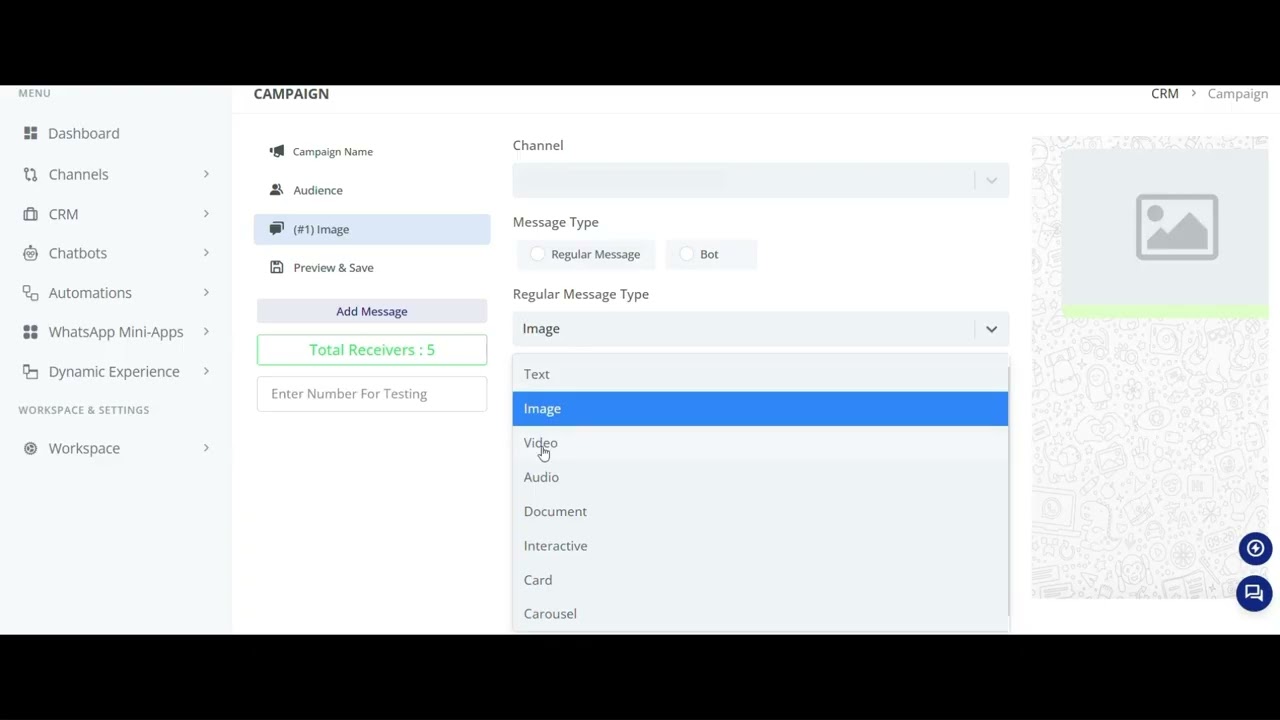
Task: Click the image placeholder in the preview
Action: [1177, 227]
